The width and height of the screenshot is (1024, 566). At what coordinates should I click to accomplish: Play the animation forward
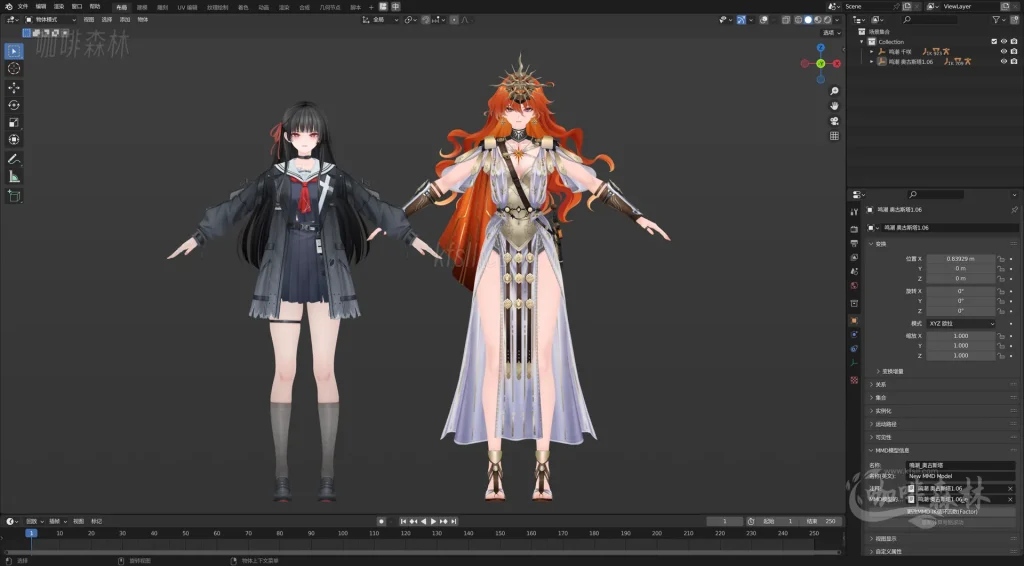coord(433,522)
